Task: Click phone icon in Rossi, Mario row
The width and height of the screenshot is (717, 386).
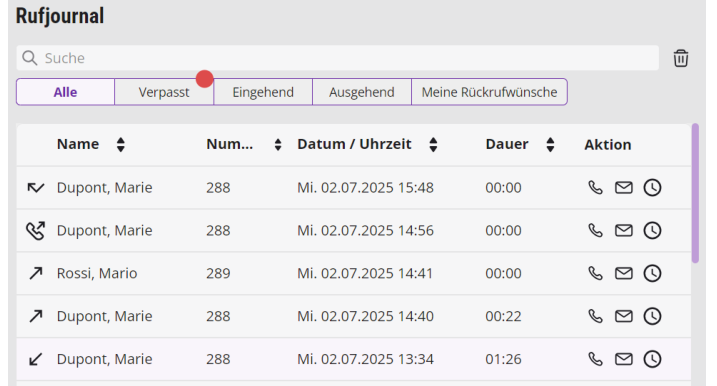Action: (595, 273)
